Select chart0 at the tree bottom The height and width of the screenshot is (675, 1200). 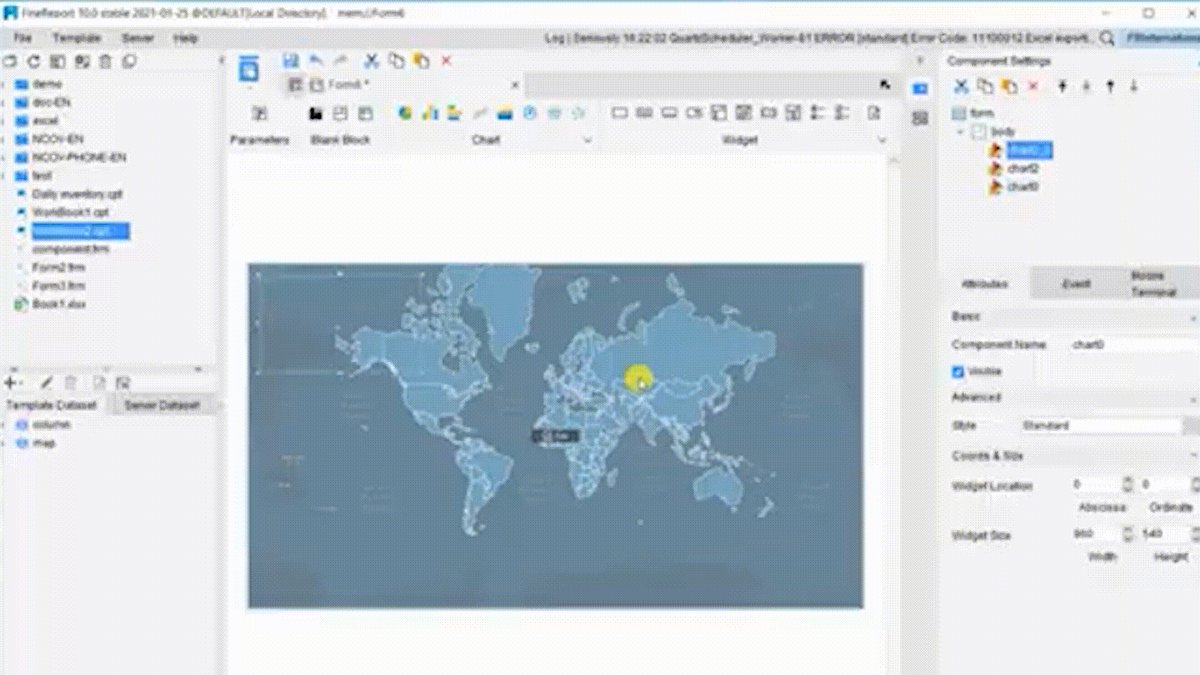click(1022, 186)
